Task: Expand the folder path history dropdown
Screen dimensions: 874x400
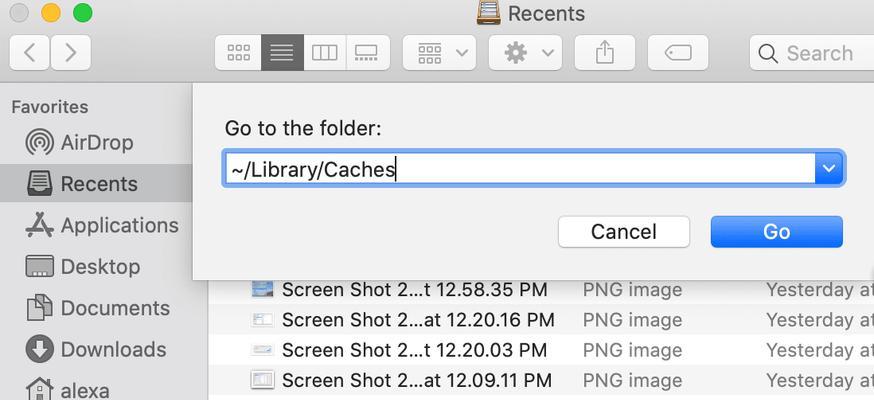Action: tap(829, 168)
